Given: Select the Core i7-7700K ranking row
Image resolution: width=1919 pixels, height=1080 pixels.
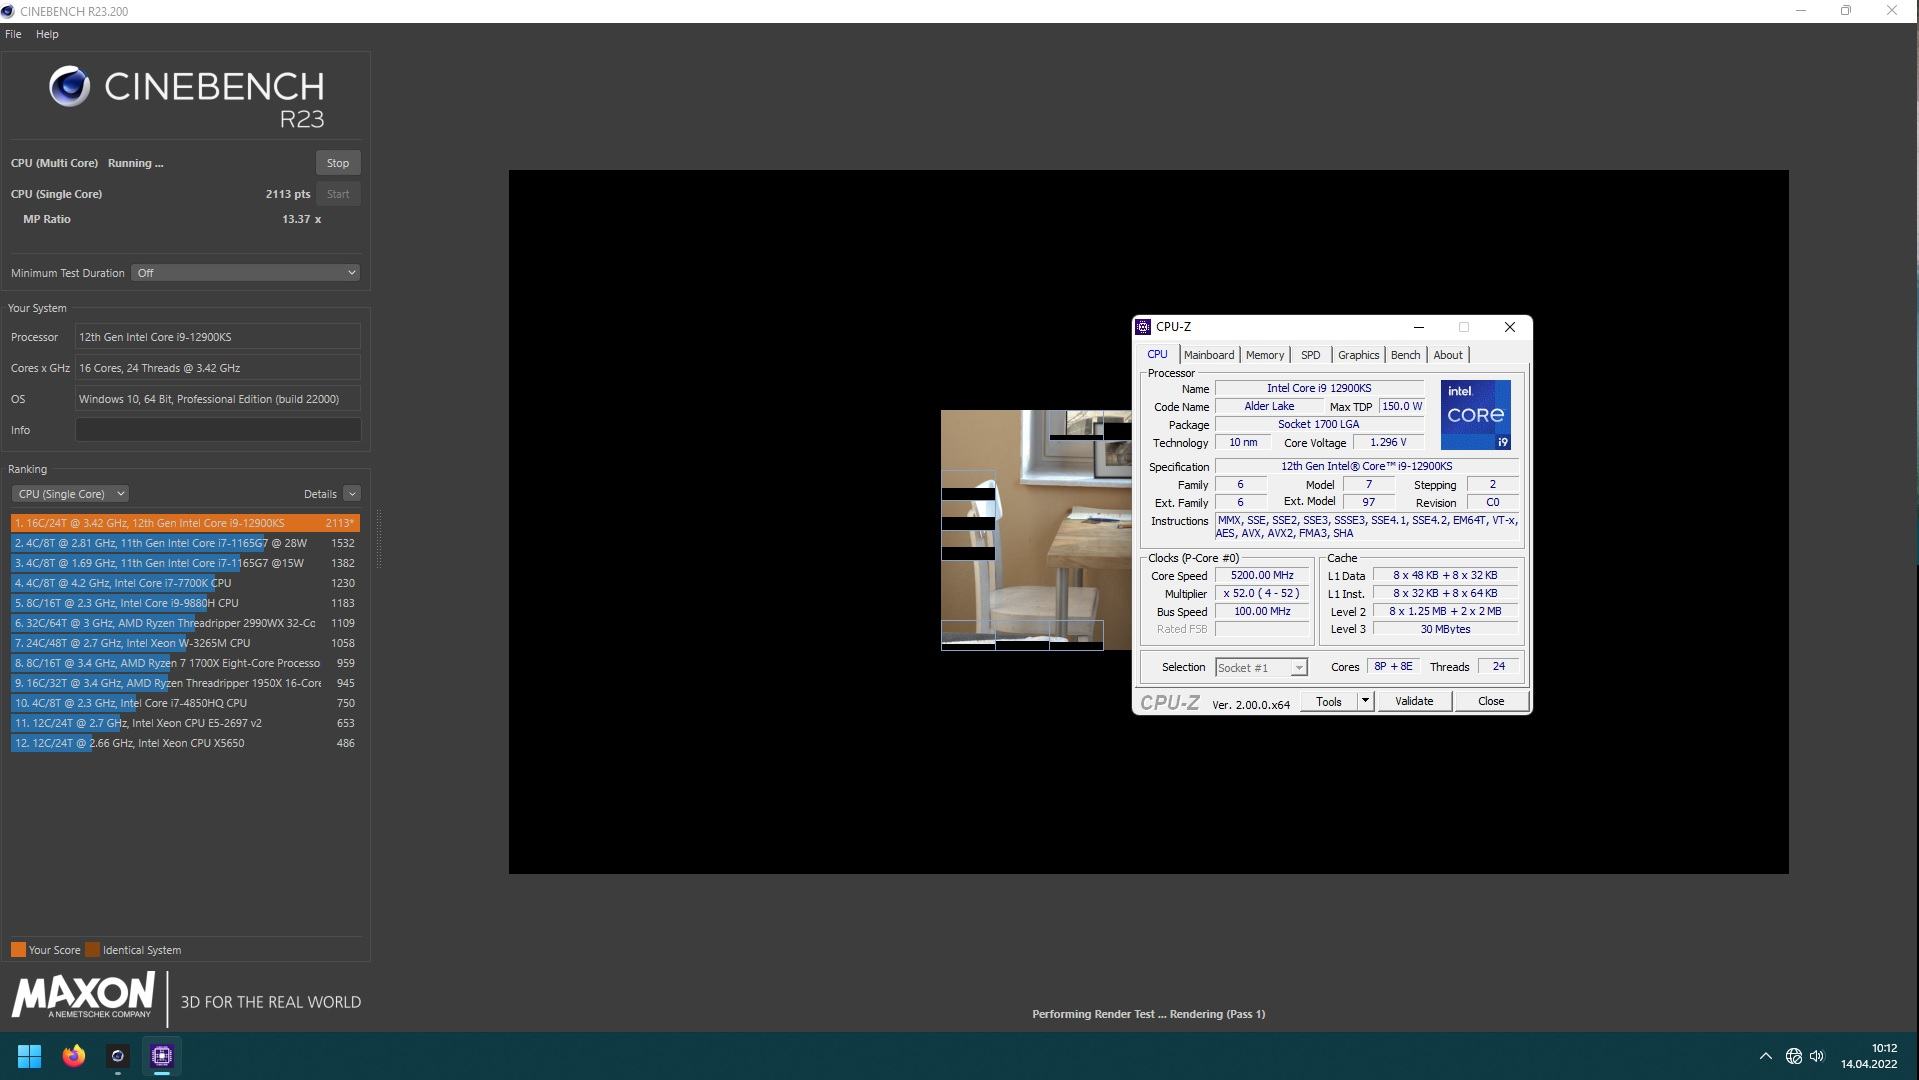Looking at the screenshot, I should pos(185,583).
